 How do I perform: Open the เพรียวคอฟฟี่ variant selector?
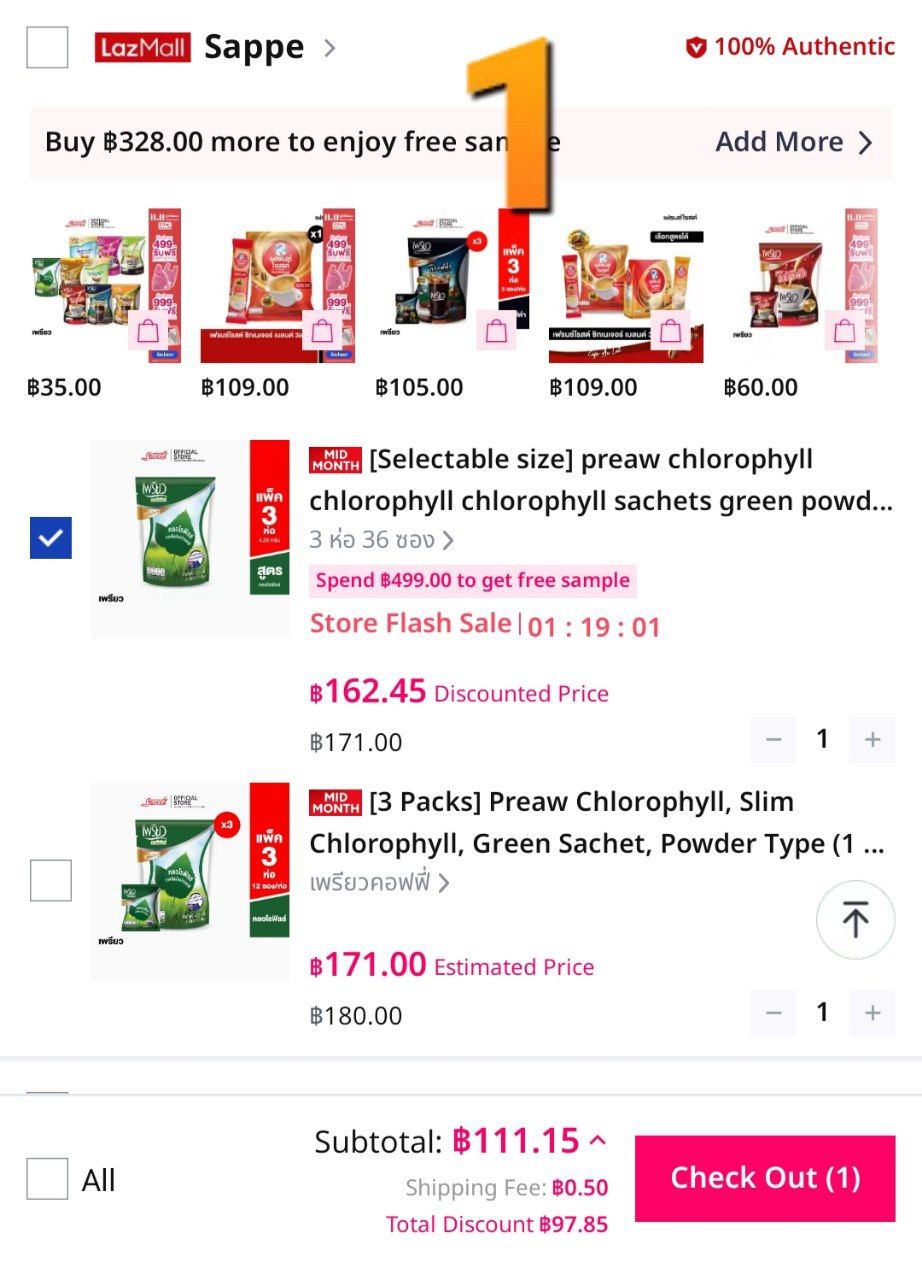click(380, 883)
